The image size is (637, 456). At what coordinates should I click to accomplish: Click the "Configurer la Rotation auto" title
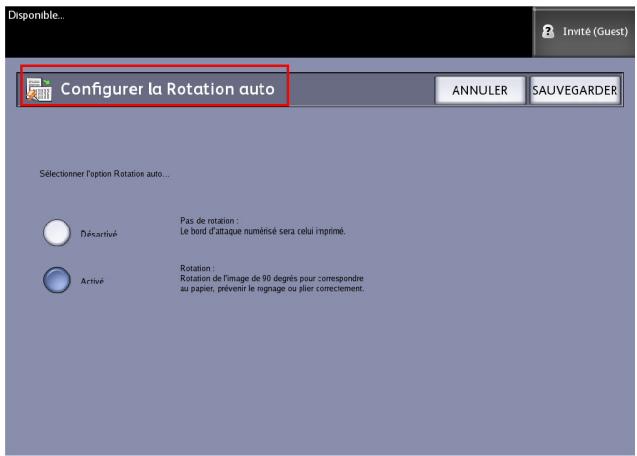pos(167,89)
